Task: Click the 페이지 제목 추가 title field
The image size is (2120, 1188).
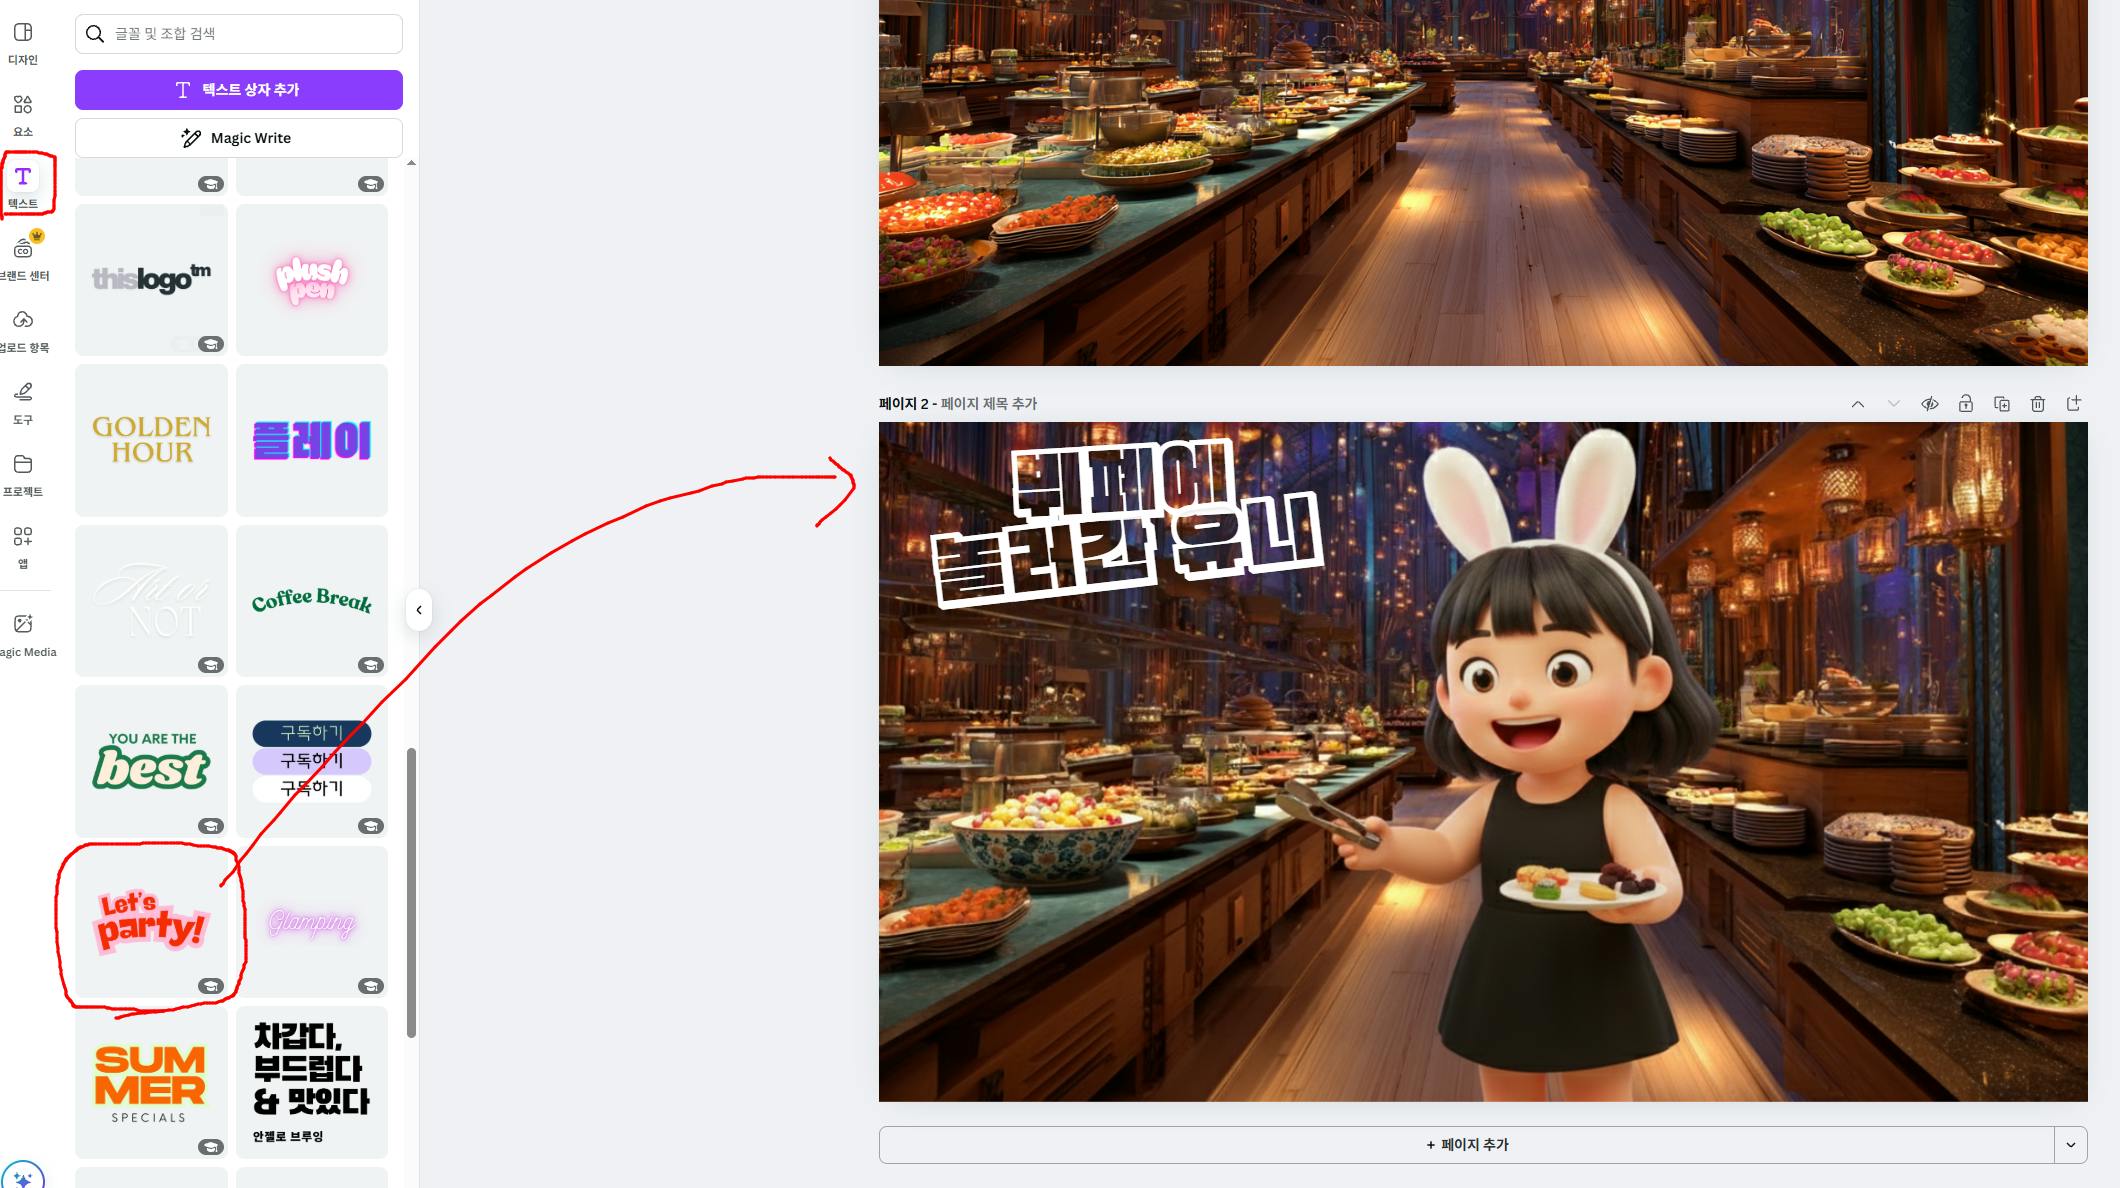Action: click(988, 404)
